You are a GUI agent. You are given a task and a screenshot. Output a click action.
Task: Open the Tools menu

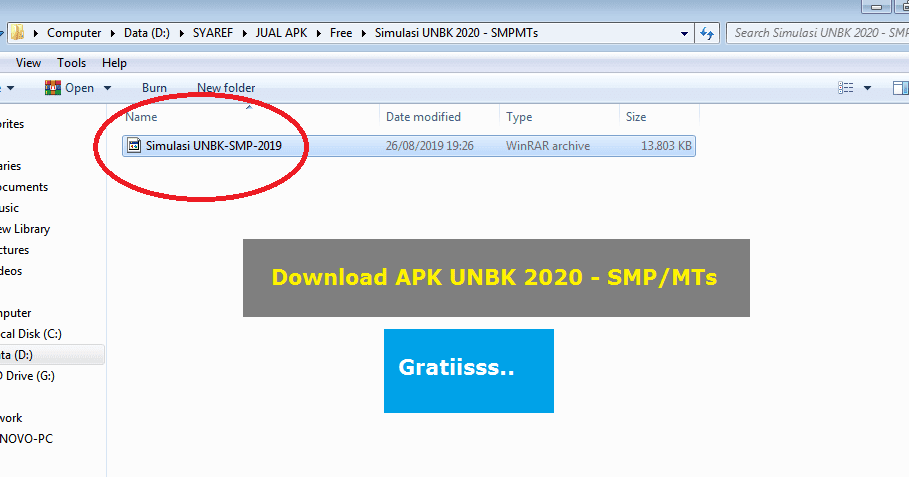(x=71, y=63)
